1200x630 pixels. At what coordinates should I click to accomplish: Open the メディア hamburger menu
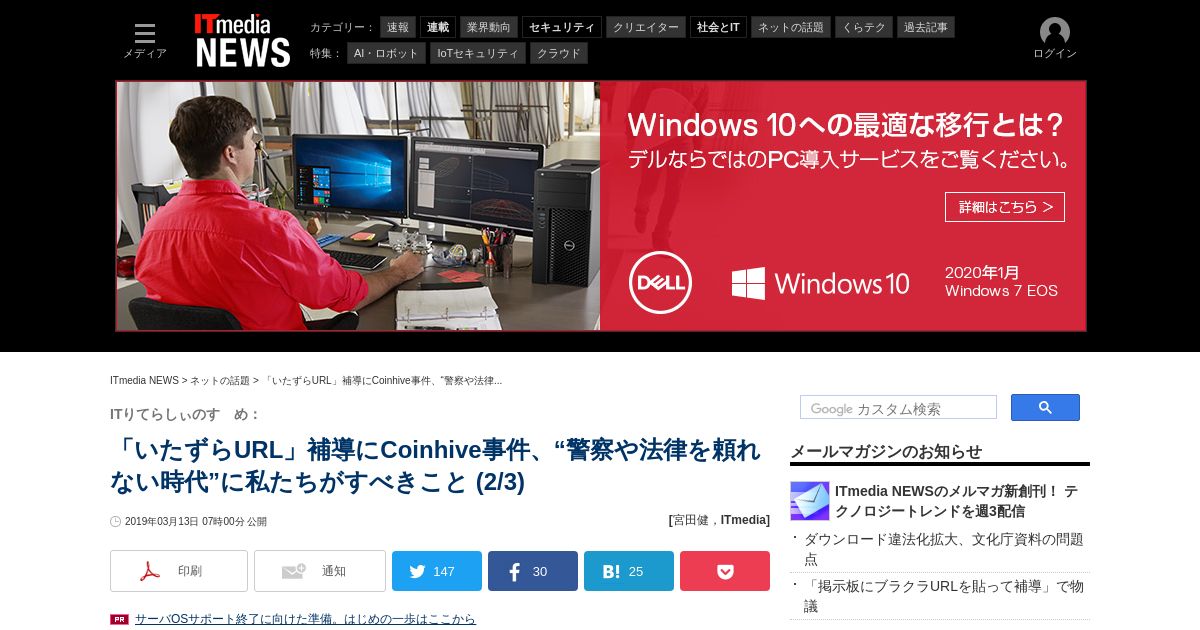[145, 40]
